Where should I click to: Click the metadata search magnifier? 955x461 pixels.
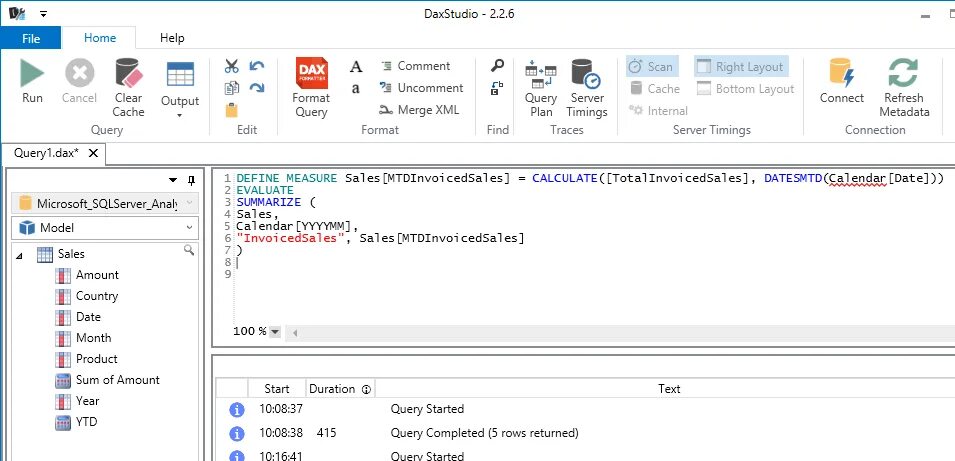point(189,250)
